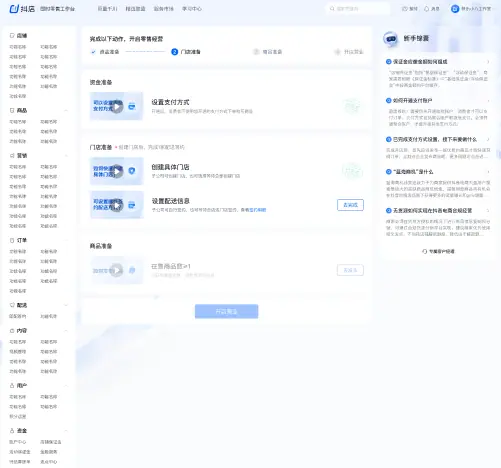Click the 新手秘籍 robot mascot icon

[x=390, y=39]
